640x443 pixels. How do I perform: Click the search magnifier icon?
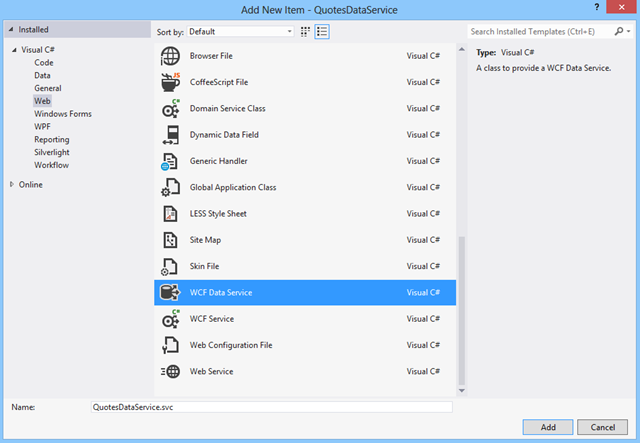[619, 31]
